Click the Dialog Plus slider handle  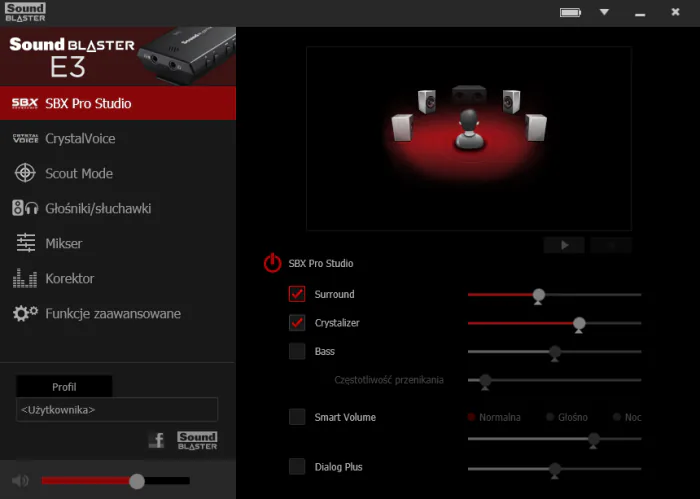click(x=555, y=470)
